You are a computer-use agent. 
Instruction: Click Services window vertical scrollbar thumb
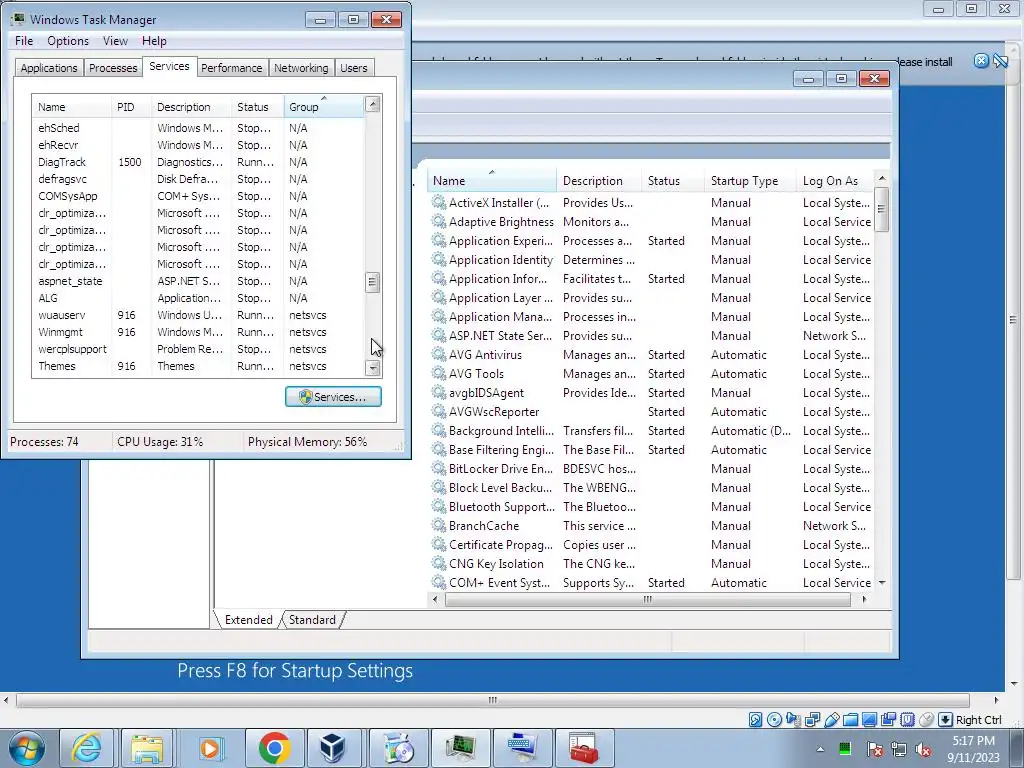click(x=881, y=209)
